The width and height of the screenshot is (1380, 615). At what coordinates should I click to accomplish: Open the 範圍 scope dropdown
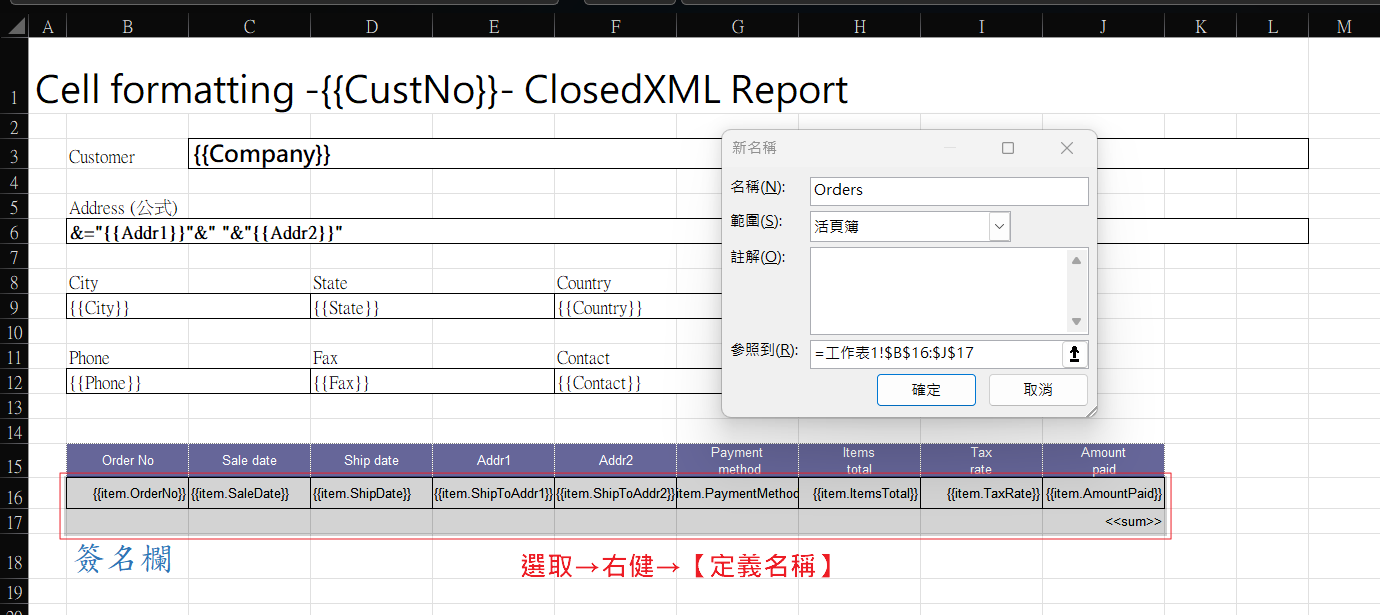pos(999,227)
